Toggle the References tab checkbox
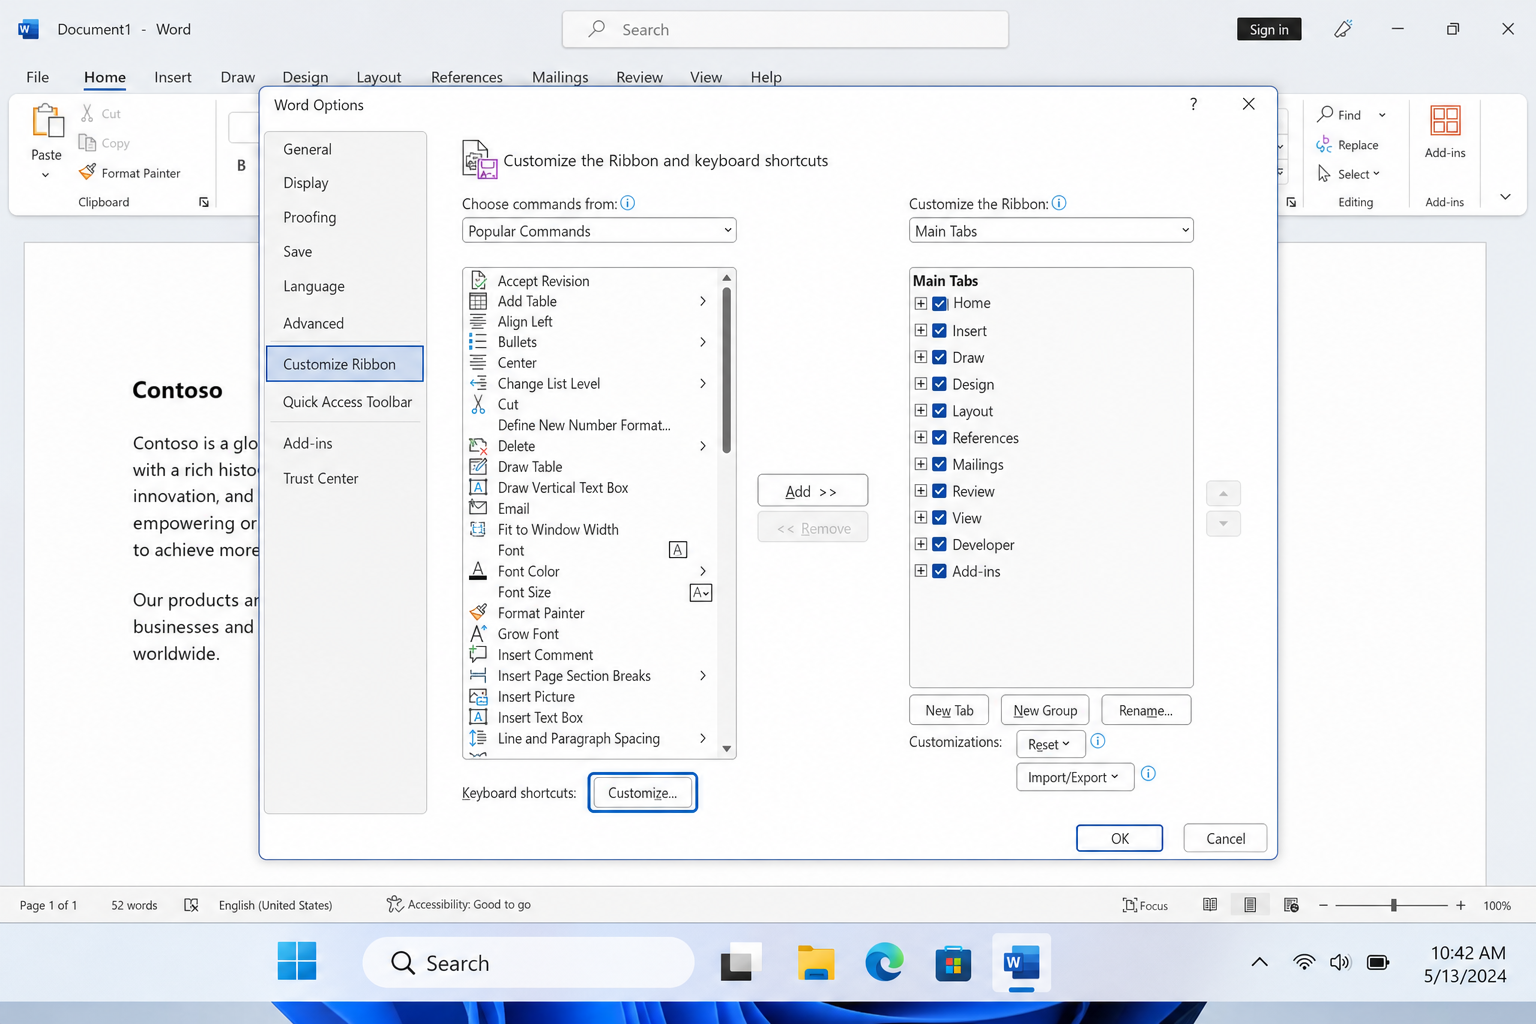Image resolution: width=1536 pixels, height=1024 pixels. pyautogui.click(x=940, y=437)
